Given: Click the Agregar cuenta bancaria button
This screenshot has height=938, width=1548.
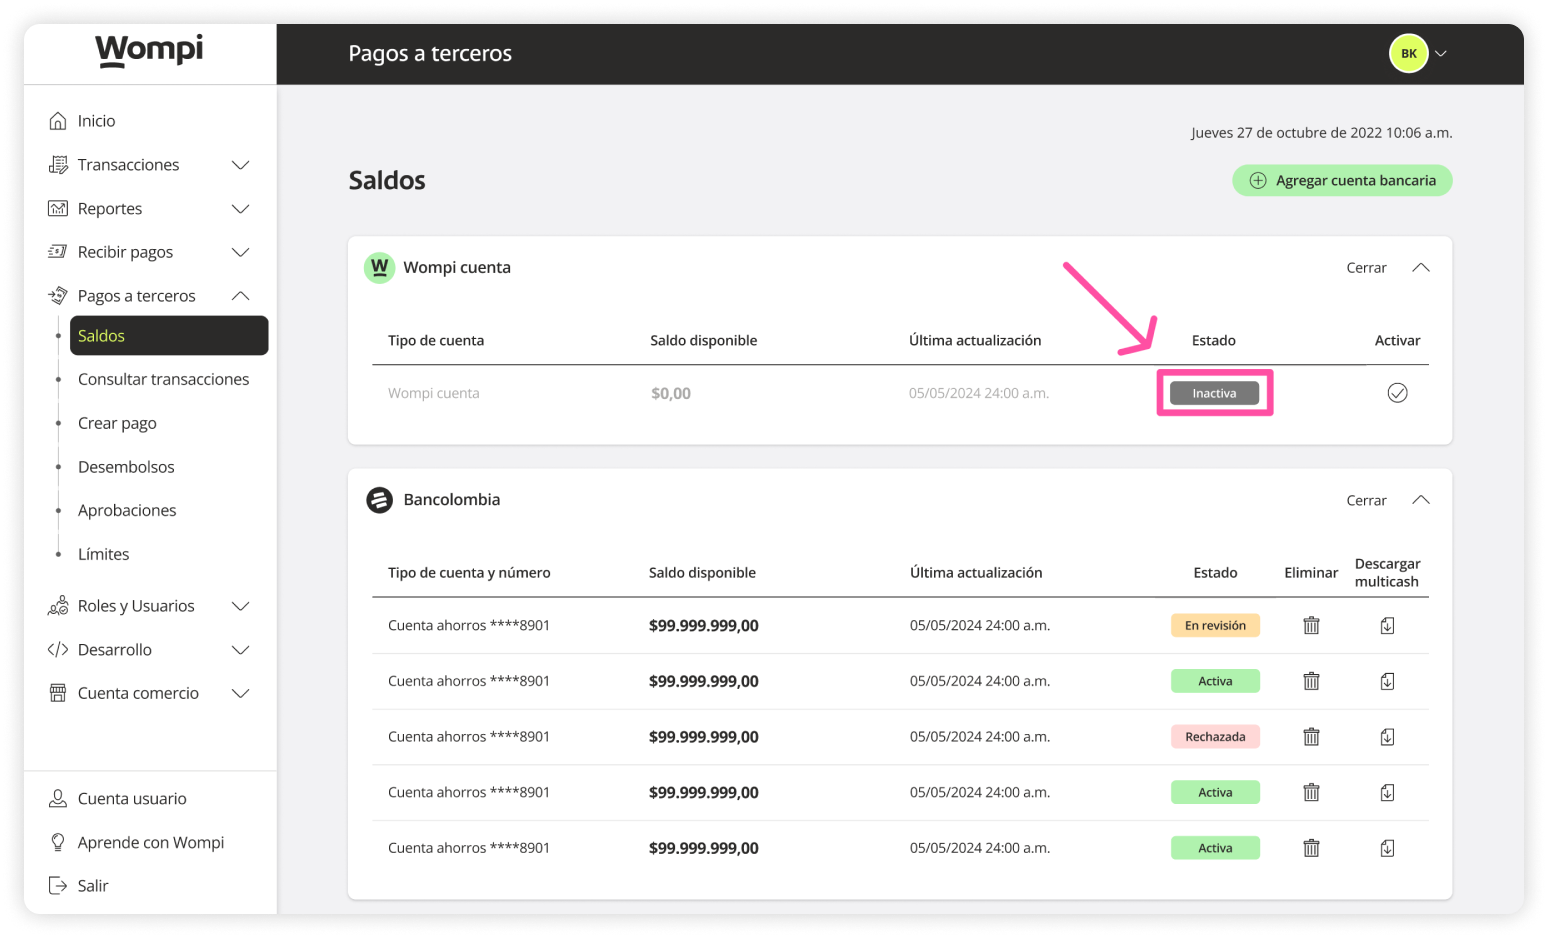Looking at the screenshot, I should coord(1342,180).
